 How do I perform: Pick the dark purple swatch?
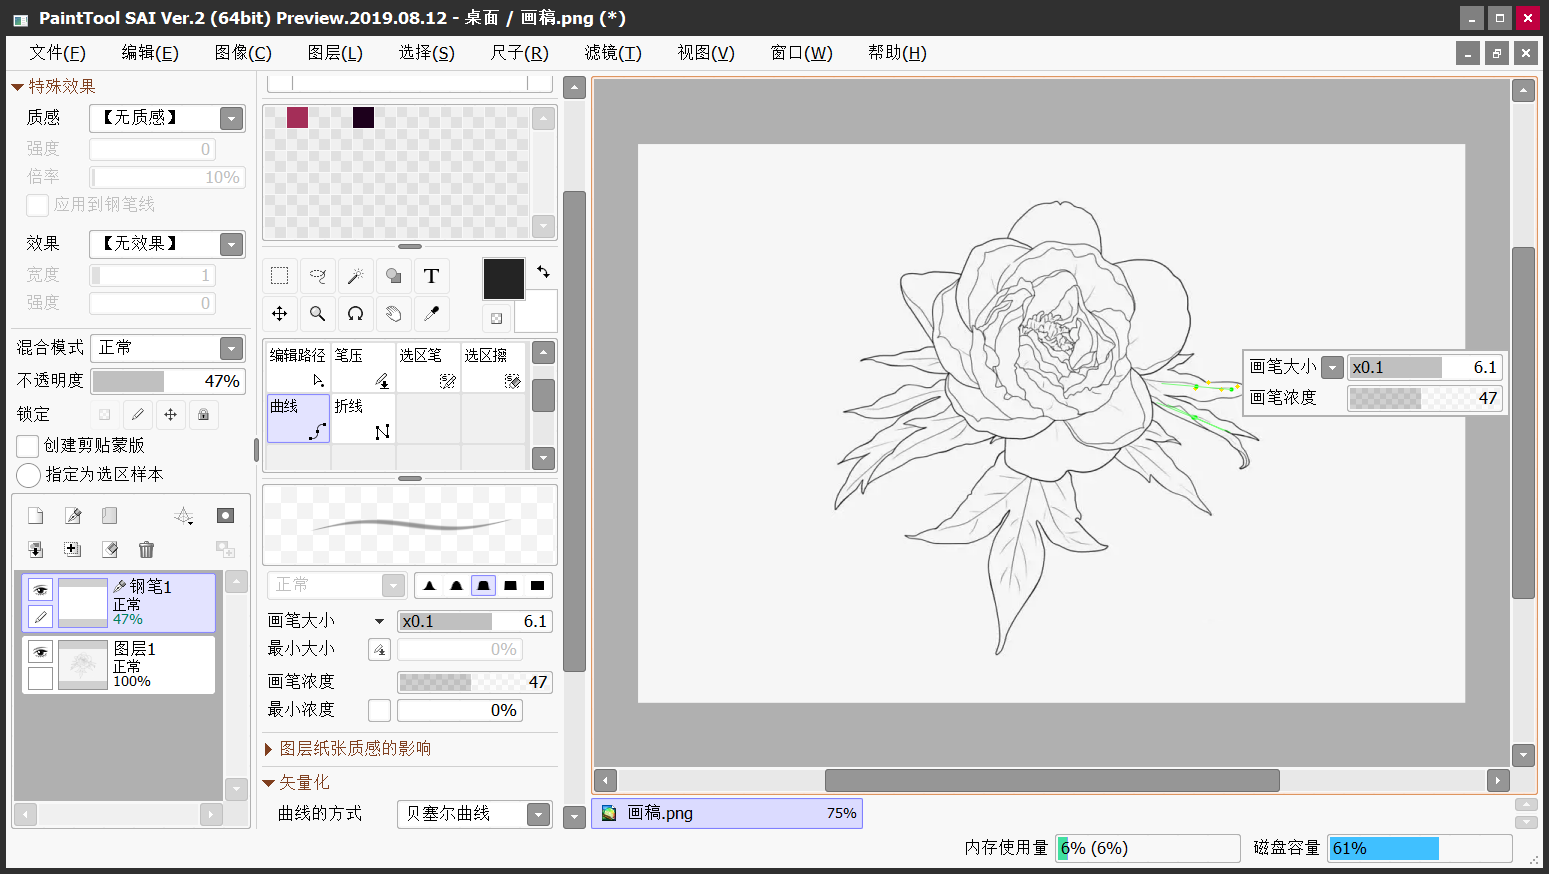tap(363, 117)
